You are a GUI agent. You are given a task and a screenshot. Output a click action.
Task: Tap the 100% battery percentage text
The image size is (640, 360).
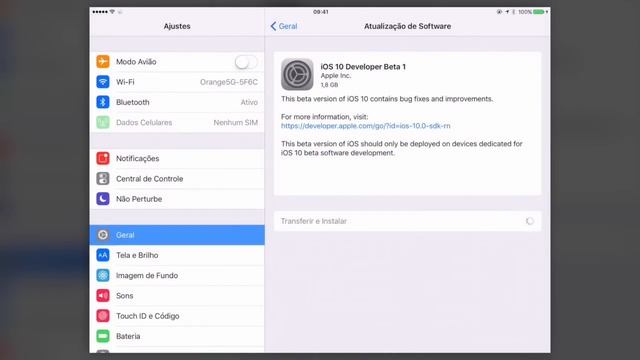point(525,12)
